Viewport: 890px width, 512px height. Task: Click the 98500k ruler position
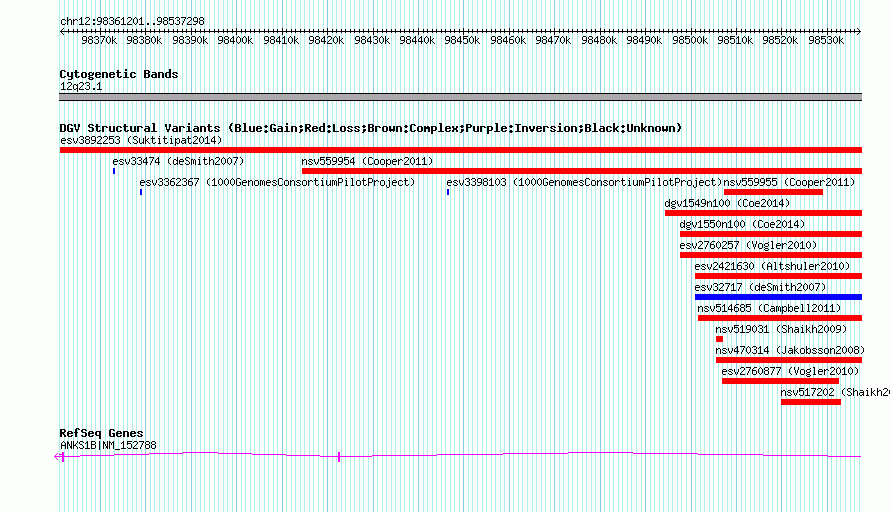click(690, 40)
